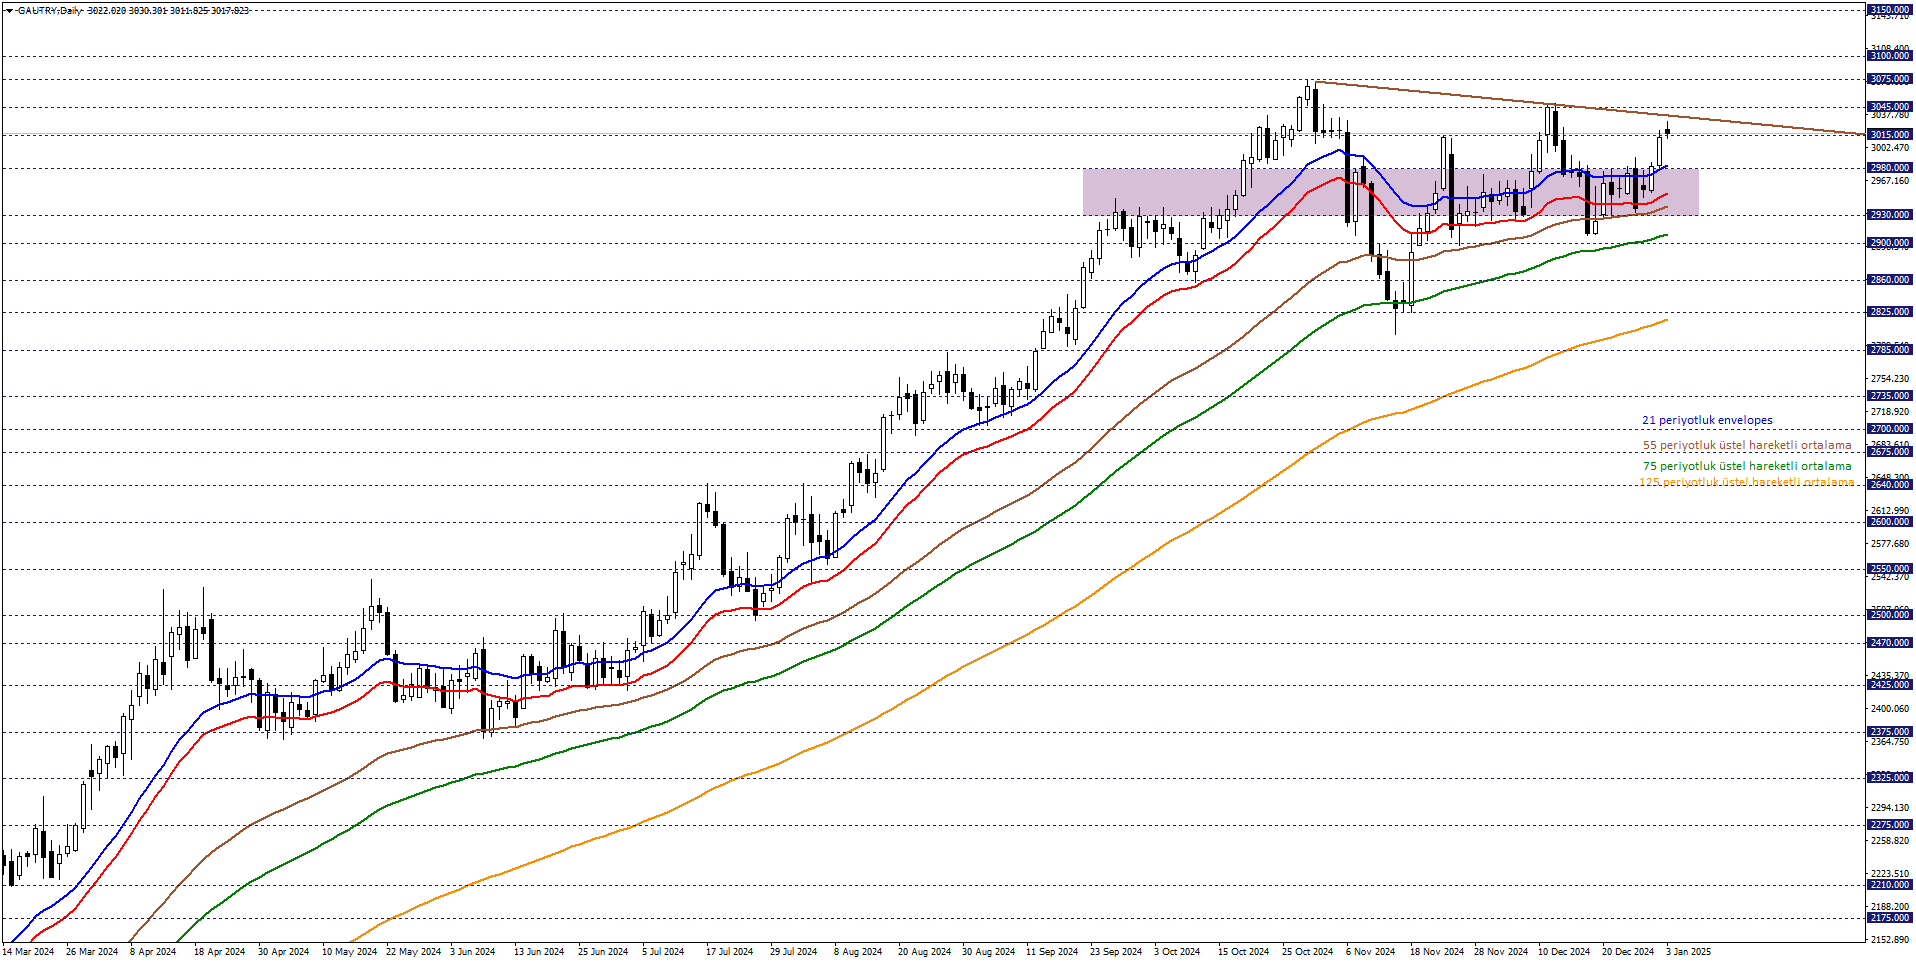Click the 25 Oct 2024 date label
This screenshot has height=963, width=1916.
[x=1307, y=952]
